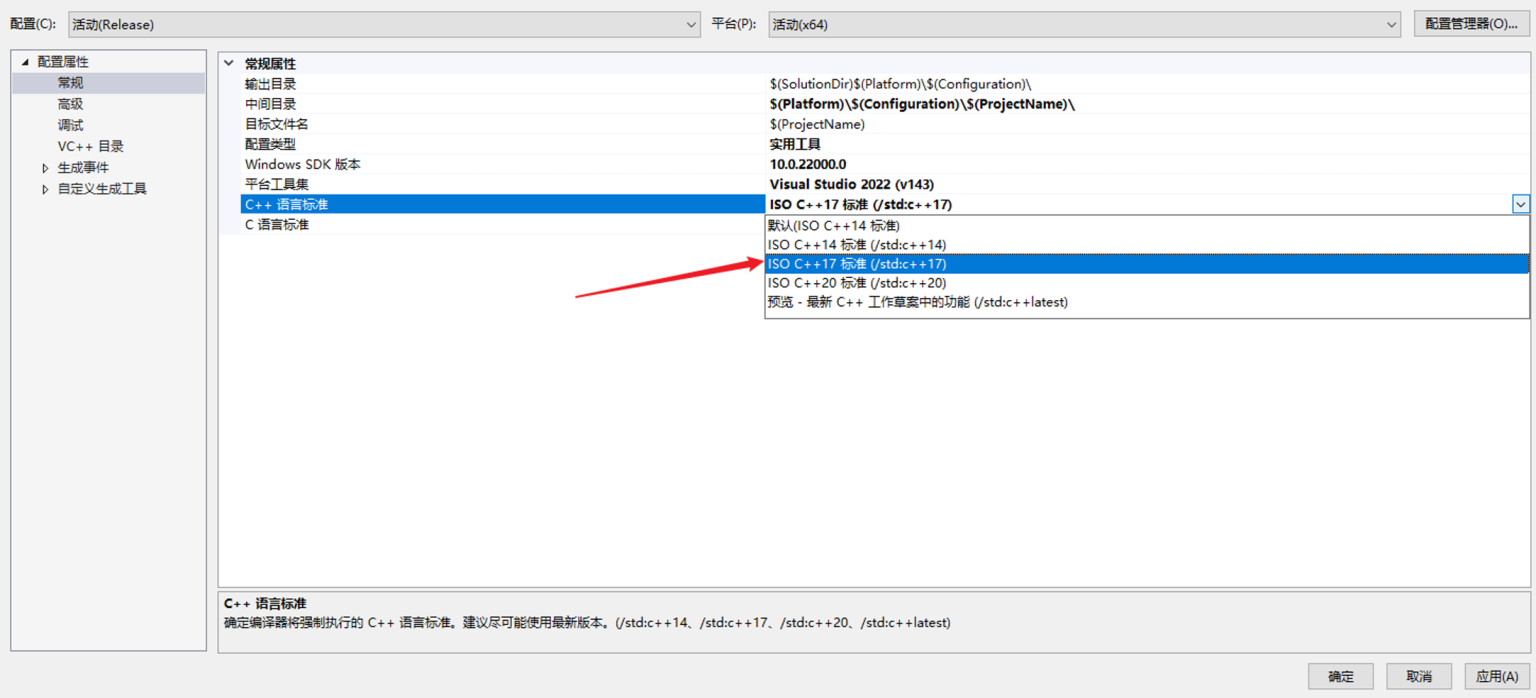Screen dimensions: 1536x698
Task: Click the 应用(A) button
Action: click(x=1497, y=677)
